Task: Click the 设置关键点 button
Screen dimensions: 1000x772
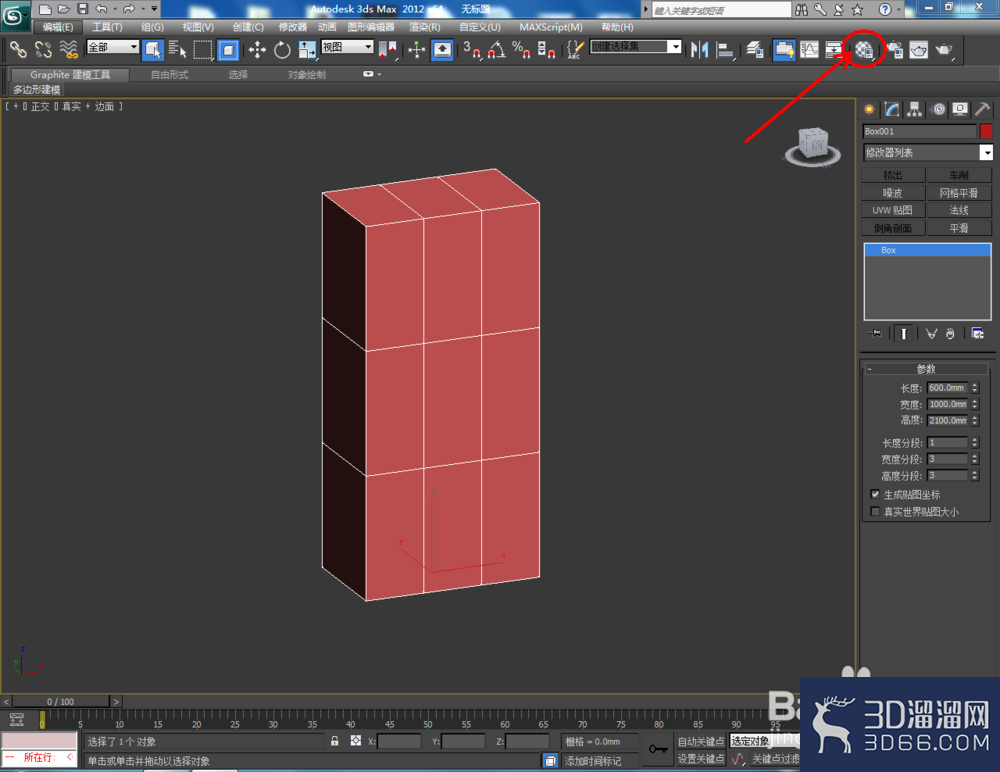Action: (x=701, y=759)
